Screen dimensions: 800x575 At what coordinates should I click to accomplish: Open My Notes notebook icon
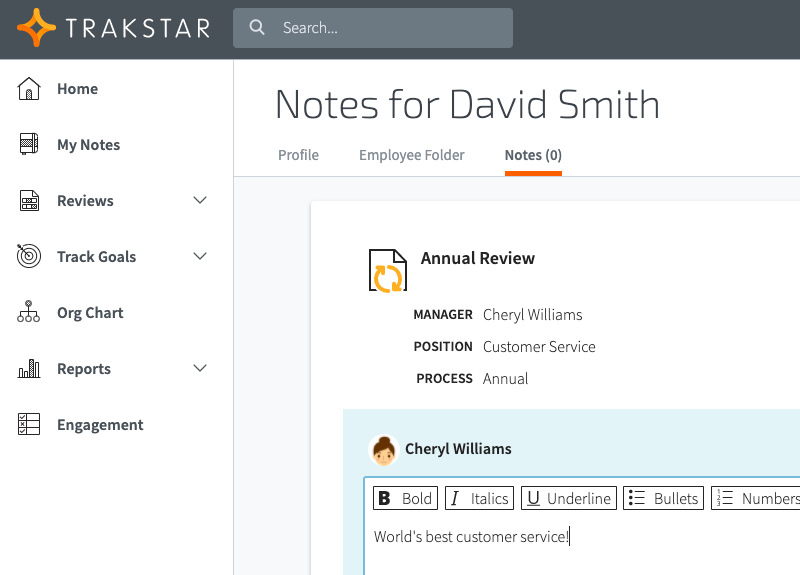(29, 144)
